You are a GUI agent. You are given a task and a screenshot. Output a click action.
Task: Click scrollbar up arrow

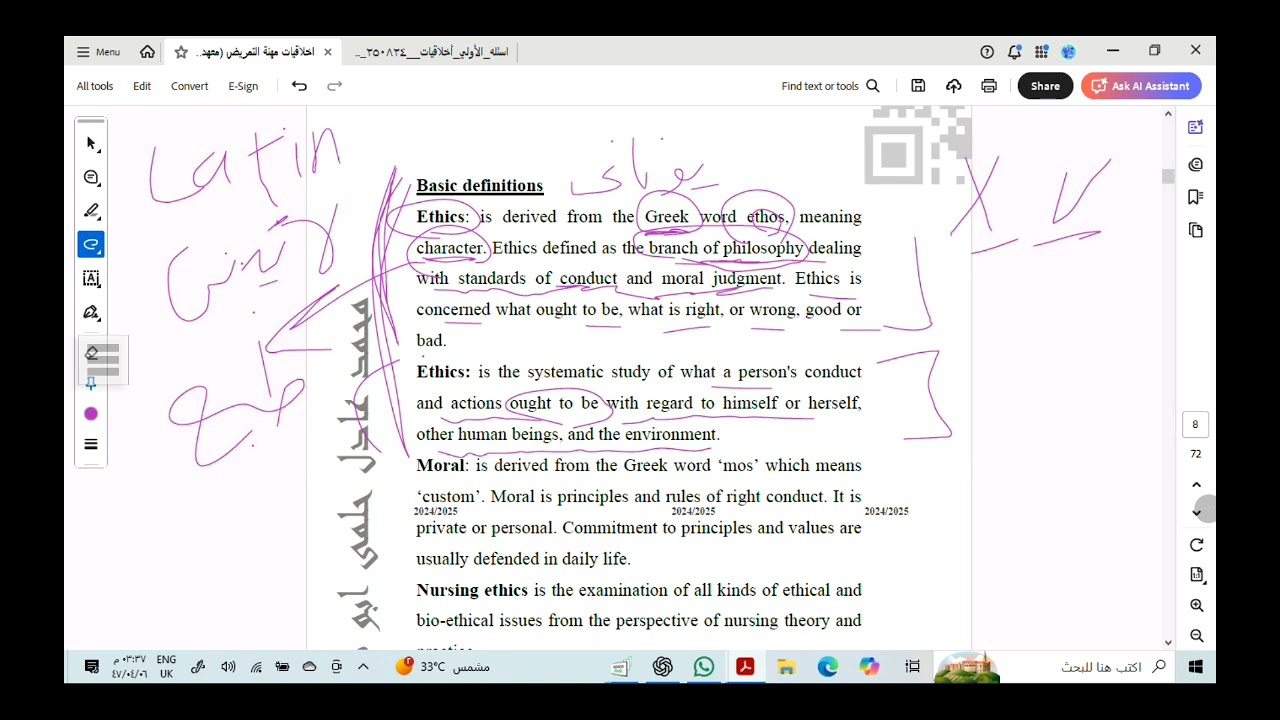(1168, 114)
